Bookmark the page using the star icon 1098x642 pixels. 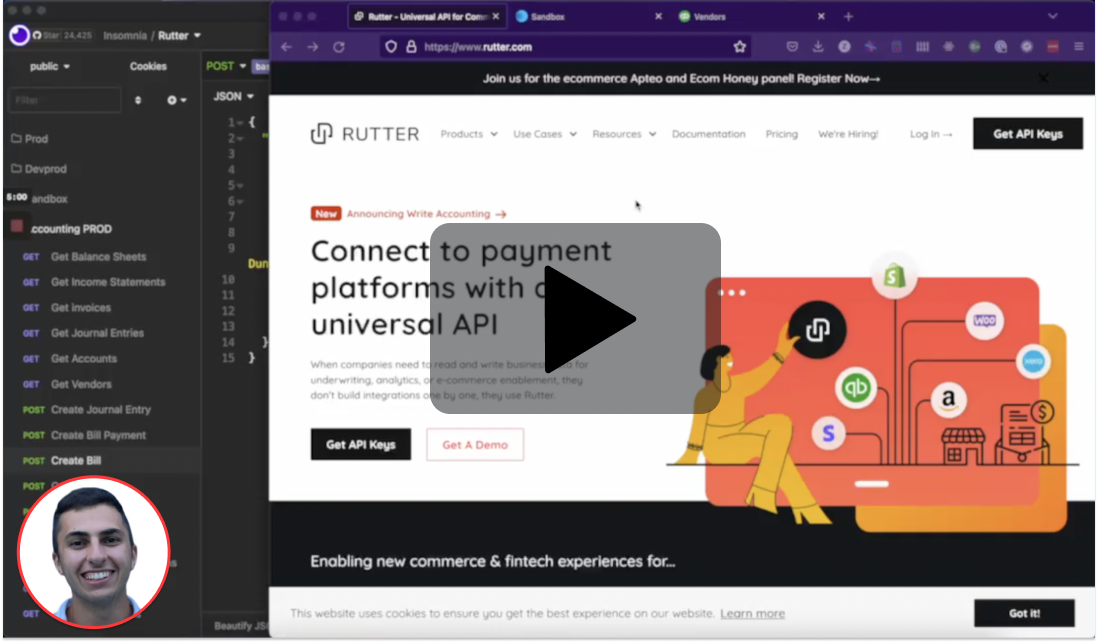pos(738,46)
